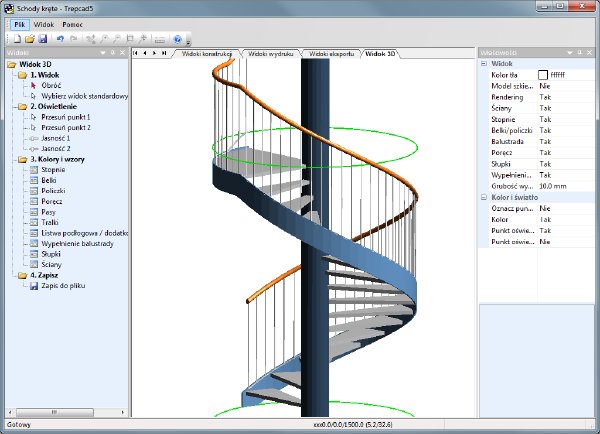Click the Zapis do pliku save icon
Image resolution: width=600 pixels, height=434 pixels.
pyautogui.click(x=34, y=286)
